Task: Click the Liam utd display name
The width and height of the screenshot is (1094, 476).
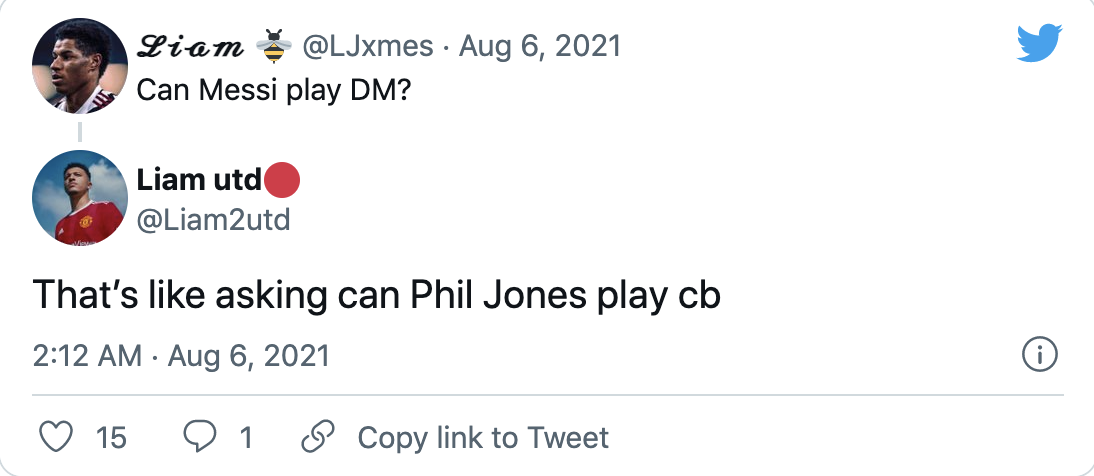Action: point(197,183)
